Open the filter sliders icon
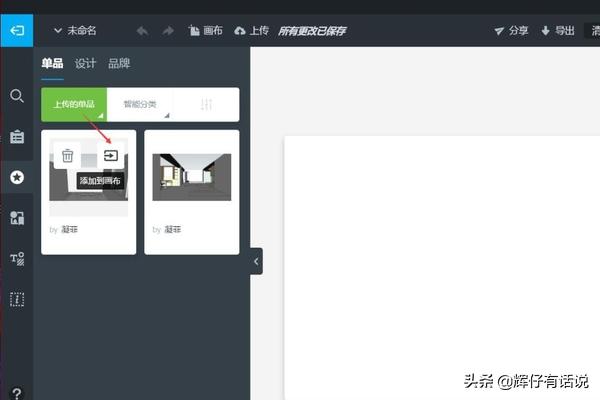This screenshot has width=600, height=400. pos(206,104)
